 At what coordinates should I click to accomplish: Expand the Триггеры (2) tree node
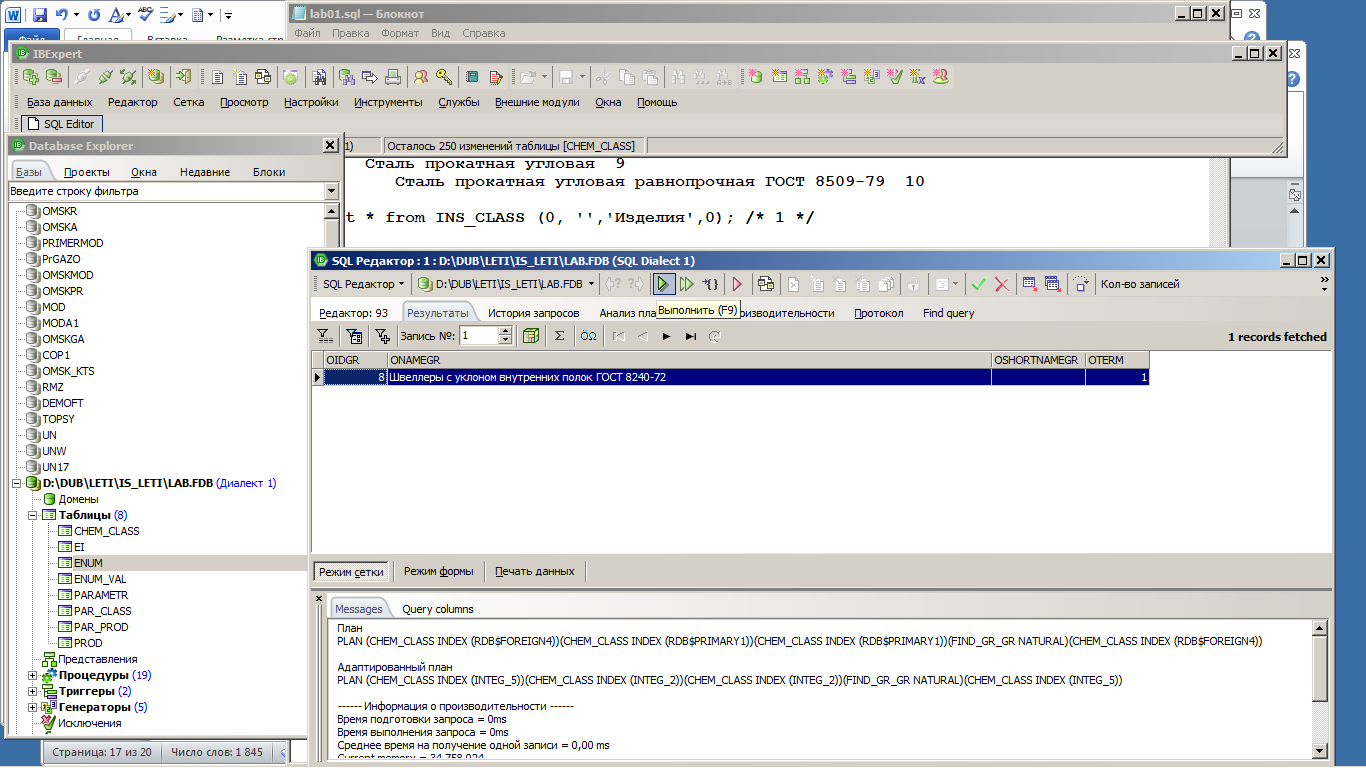(x=32, y=691)
